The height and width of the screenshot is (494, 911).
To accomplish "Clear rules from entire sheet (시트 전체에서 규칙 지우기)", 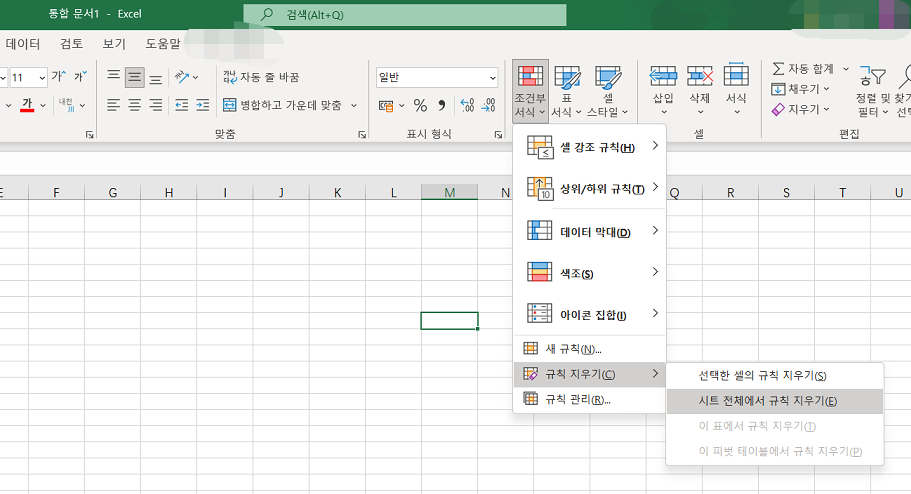I will pos(774,401).
